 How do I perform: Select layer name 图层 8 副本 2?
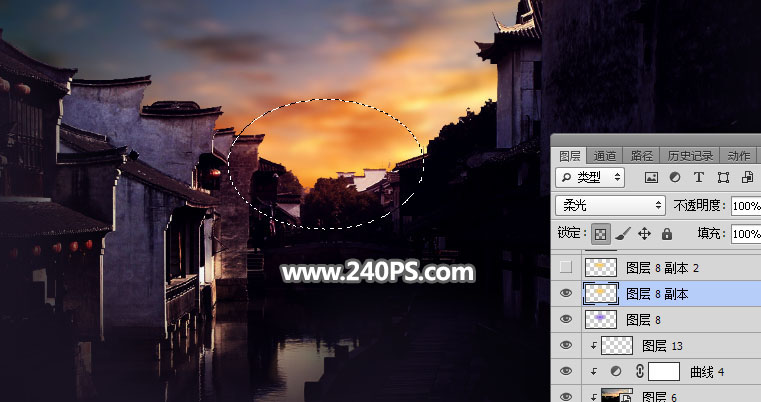click(662, 268)
